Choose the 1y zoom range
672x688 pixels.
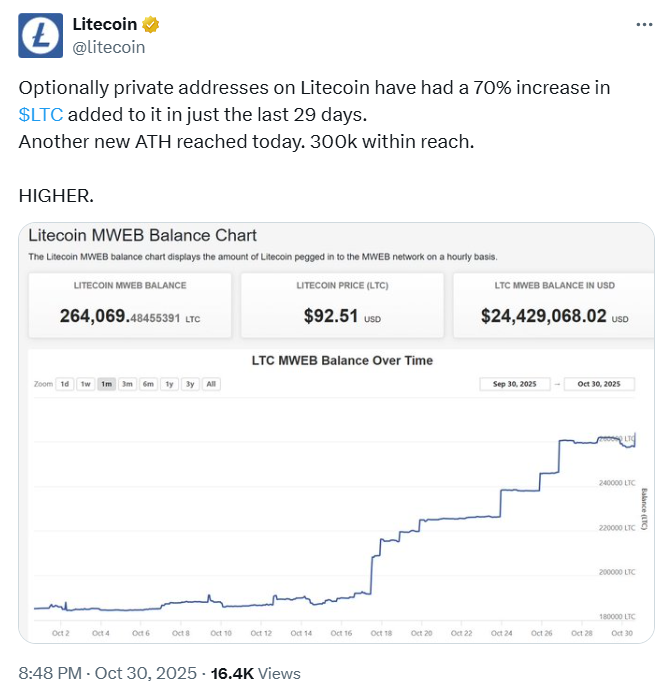(169, 384)
